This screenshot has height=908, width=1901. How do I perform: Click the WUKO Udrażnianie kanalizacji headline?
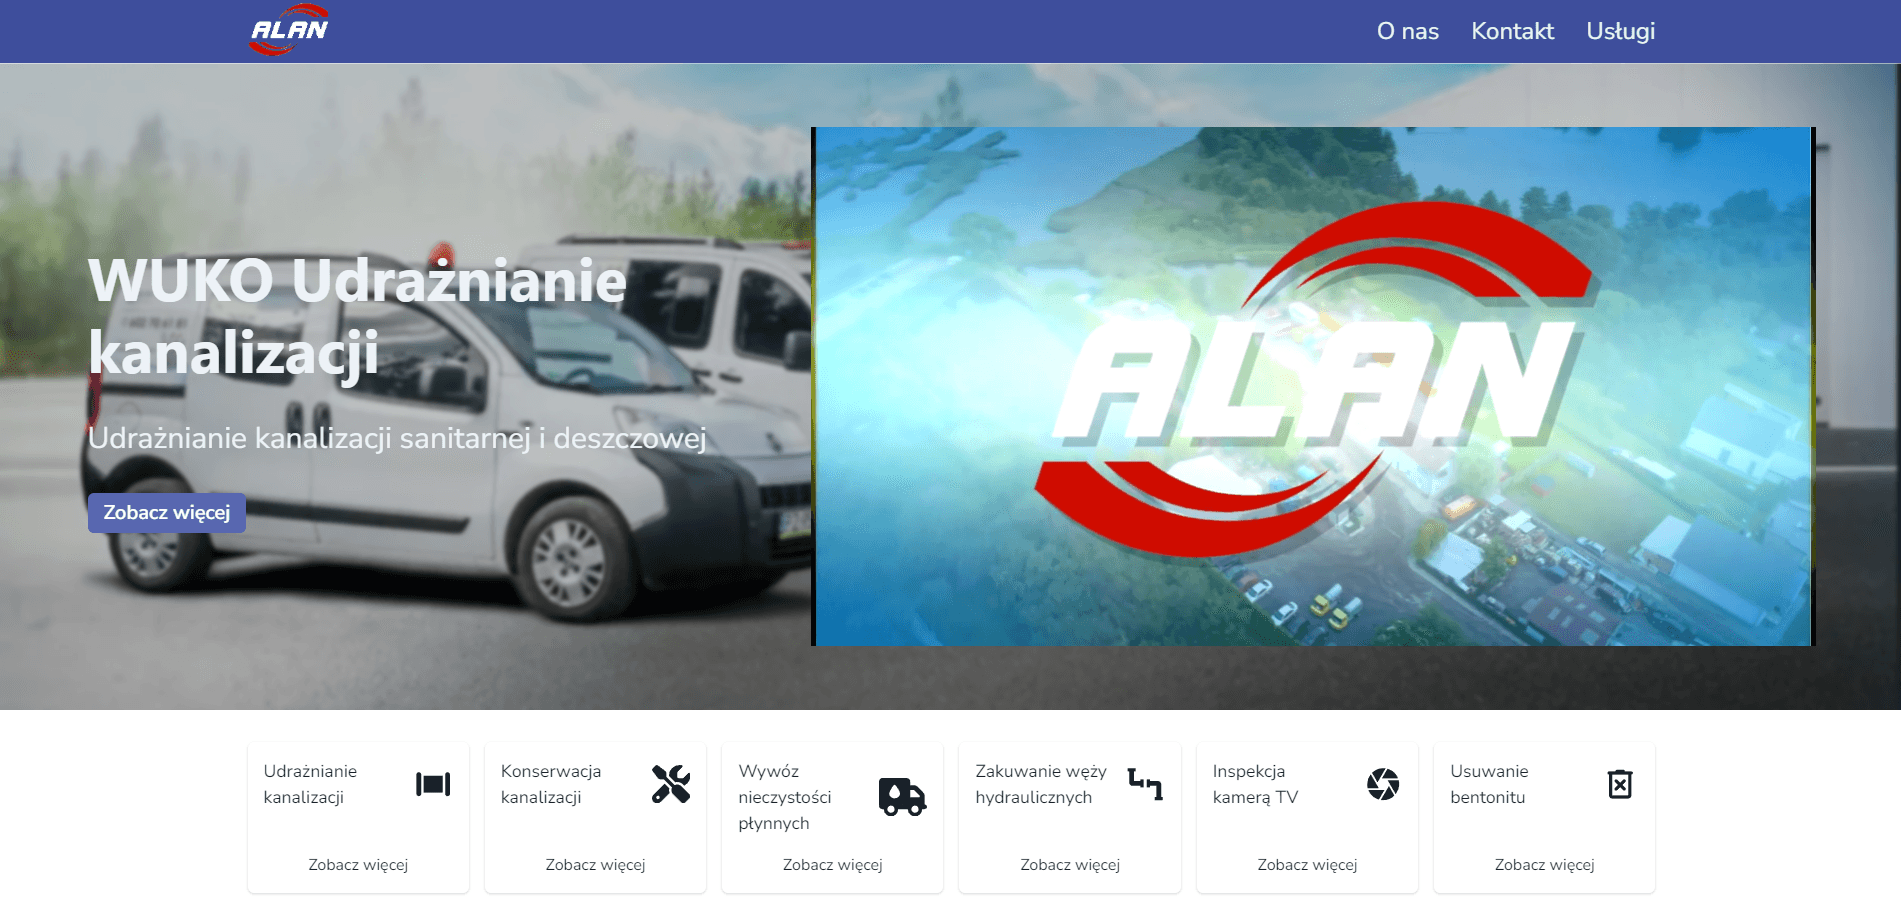[357, 317]
